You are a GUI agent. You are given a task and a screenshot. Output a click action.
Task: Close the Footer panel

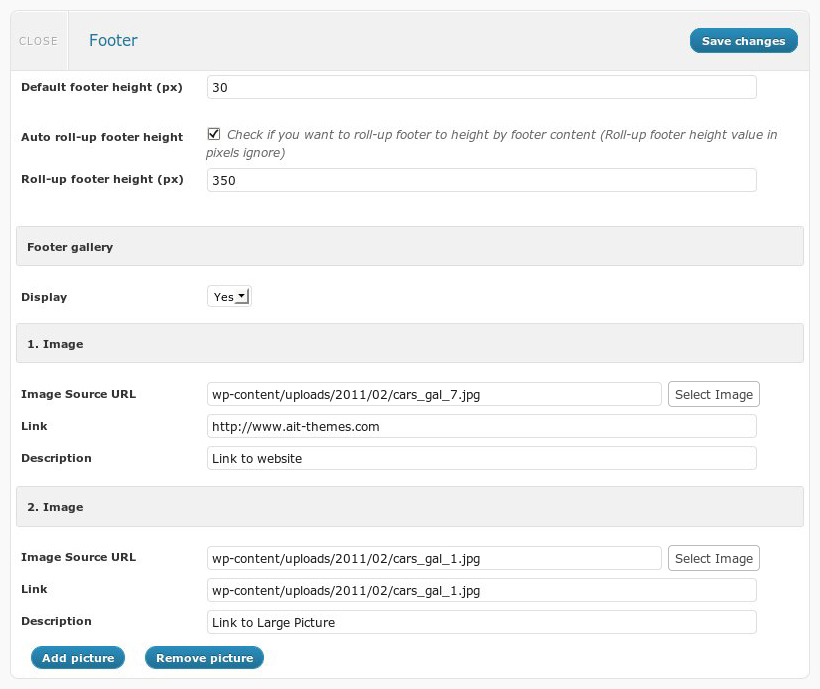[x=38, y=41]
